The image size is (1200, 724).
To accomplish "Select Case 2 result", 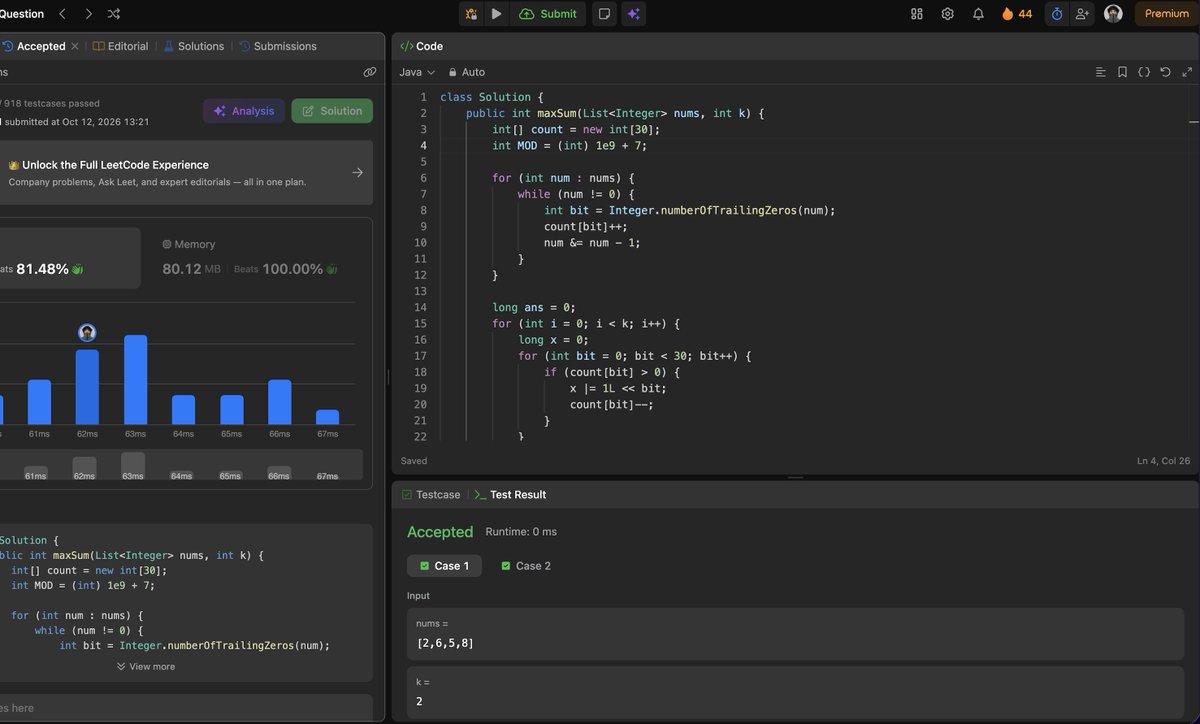I will [526, 566].
